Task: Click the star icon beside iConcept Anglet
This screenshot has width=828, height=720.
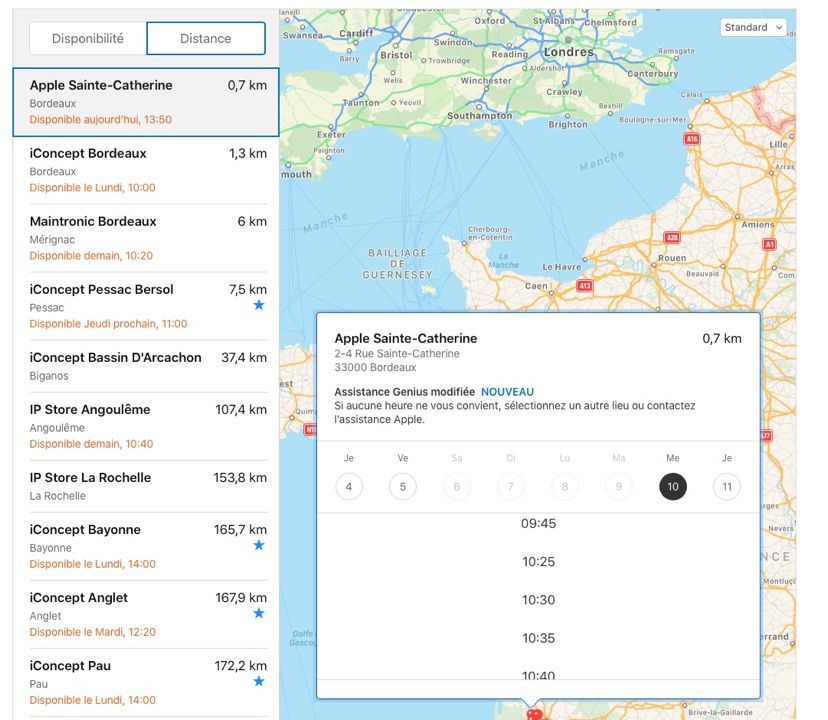Action: click(259, 613)
